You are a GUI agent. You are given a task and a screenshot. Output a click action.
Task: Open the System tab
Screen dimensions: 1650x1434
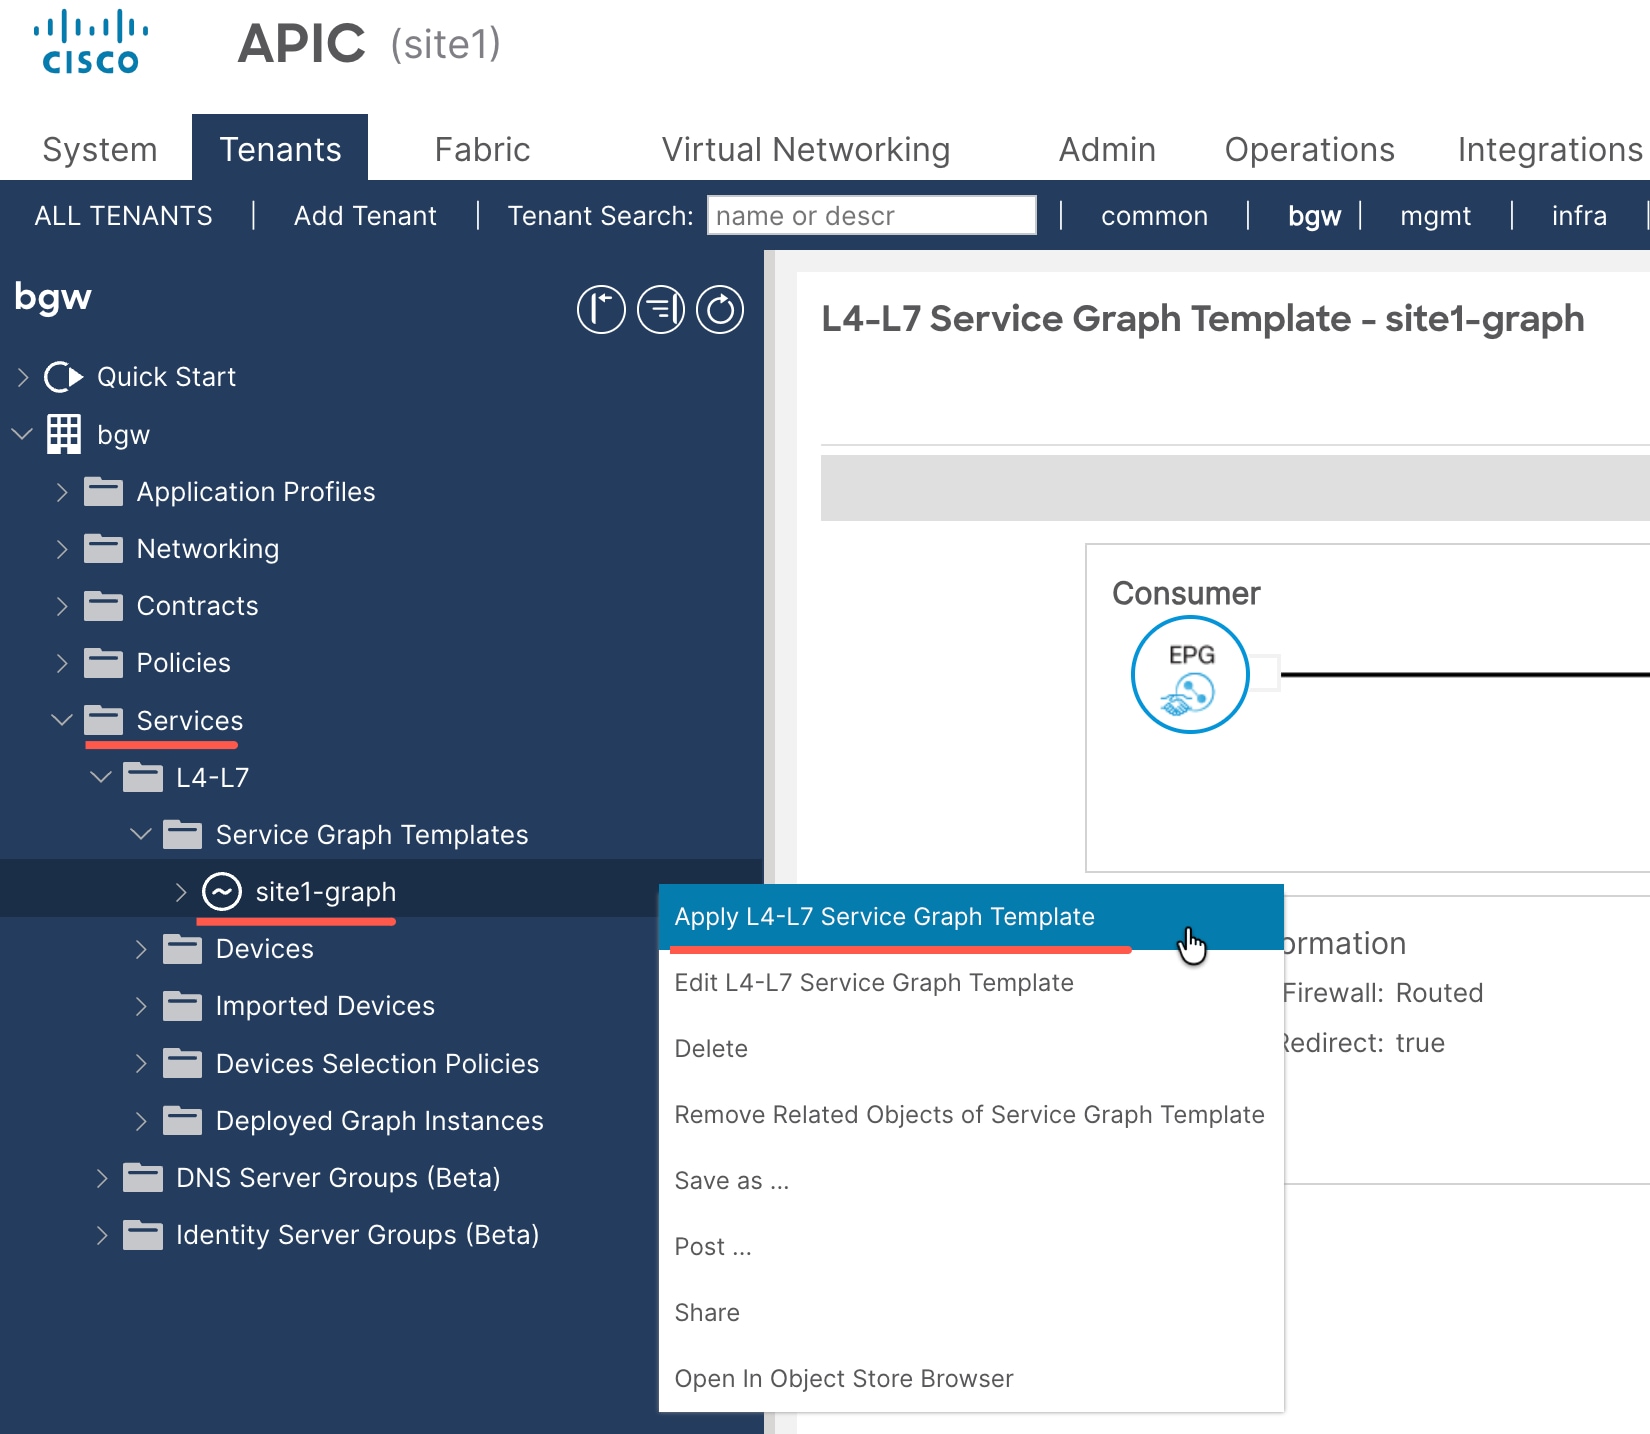pyautogui.click(x=100, y=149)
